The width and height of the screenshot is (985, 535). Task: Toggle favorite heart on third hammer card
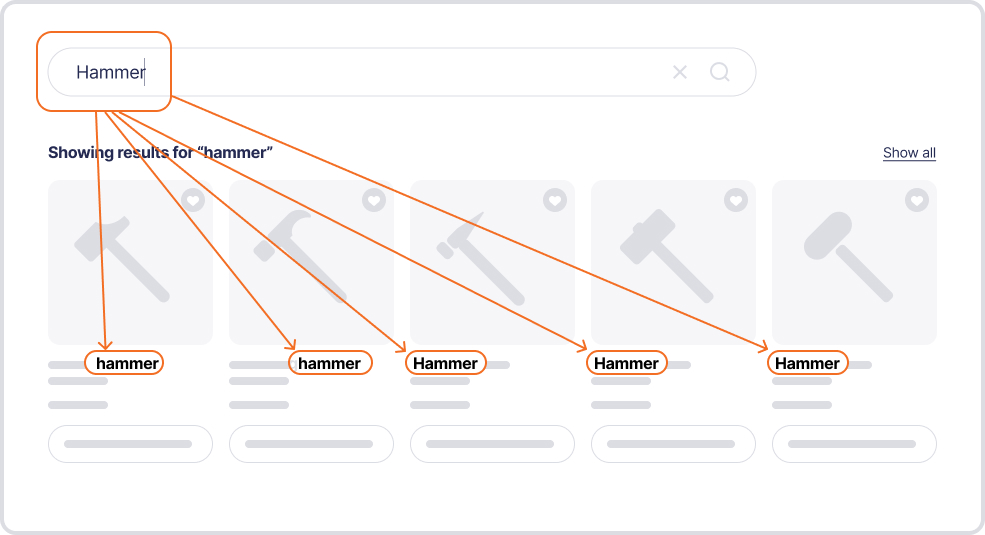click(555, 200)
